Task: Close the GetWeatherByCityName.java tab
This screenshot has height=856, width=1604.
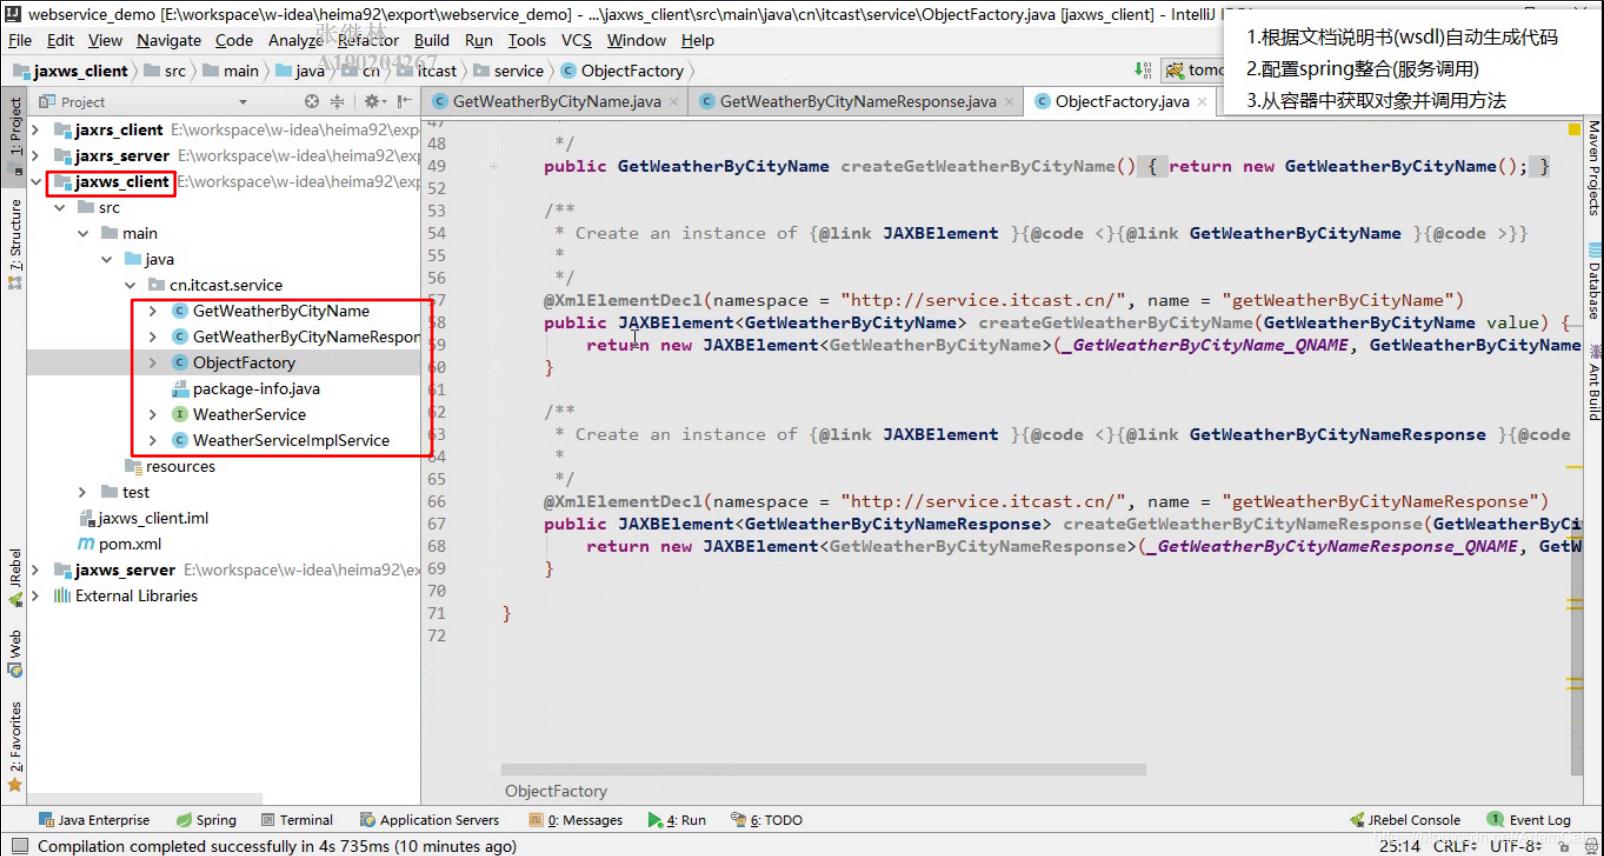Action: [x=674, y=102]
